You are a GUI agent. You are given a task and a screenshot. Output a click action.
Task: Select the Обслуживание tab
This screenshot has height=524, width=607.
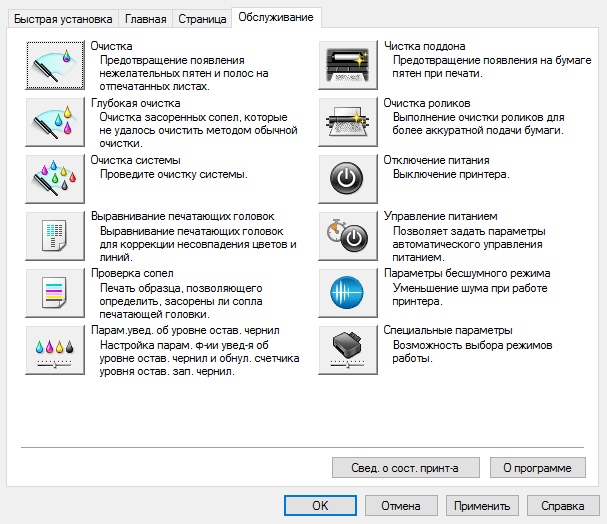point(276,17)
